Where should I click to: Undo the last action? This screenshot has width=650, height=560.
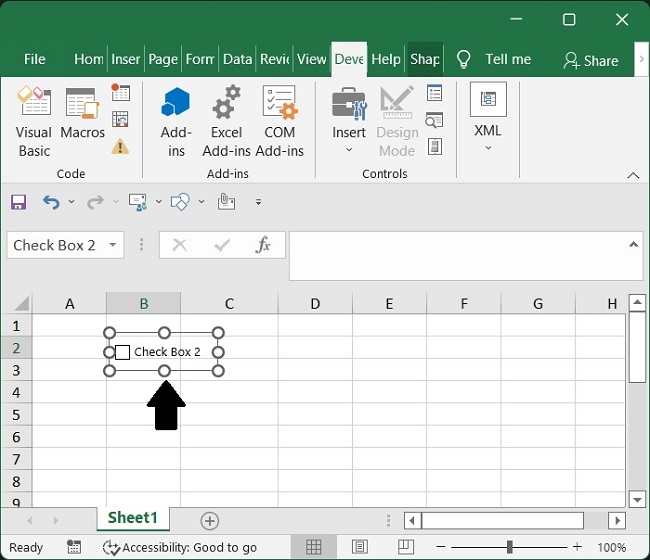click(x=51, y=202)
